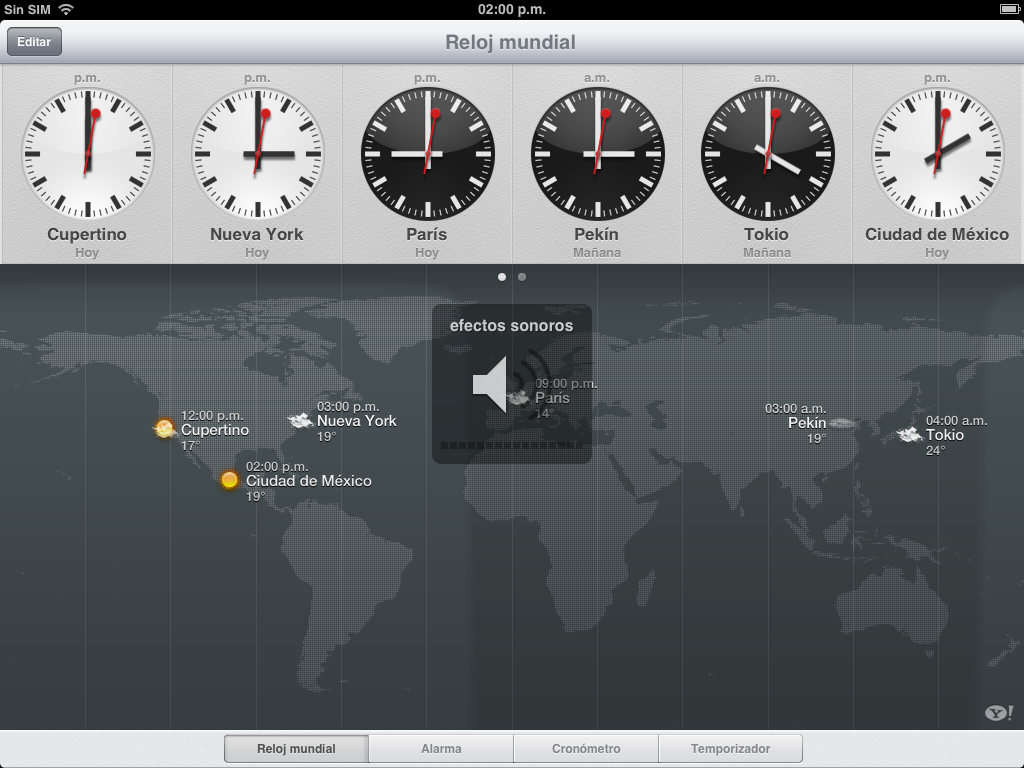Select the Reloj mundial tab

point(296,749)
